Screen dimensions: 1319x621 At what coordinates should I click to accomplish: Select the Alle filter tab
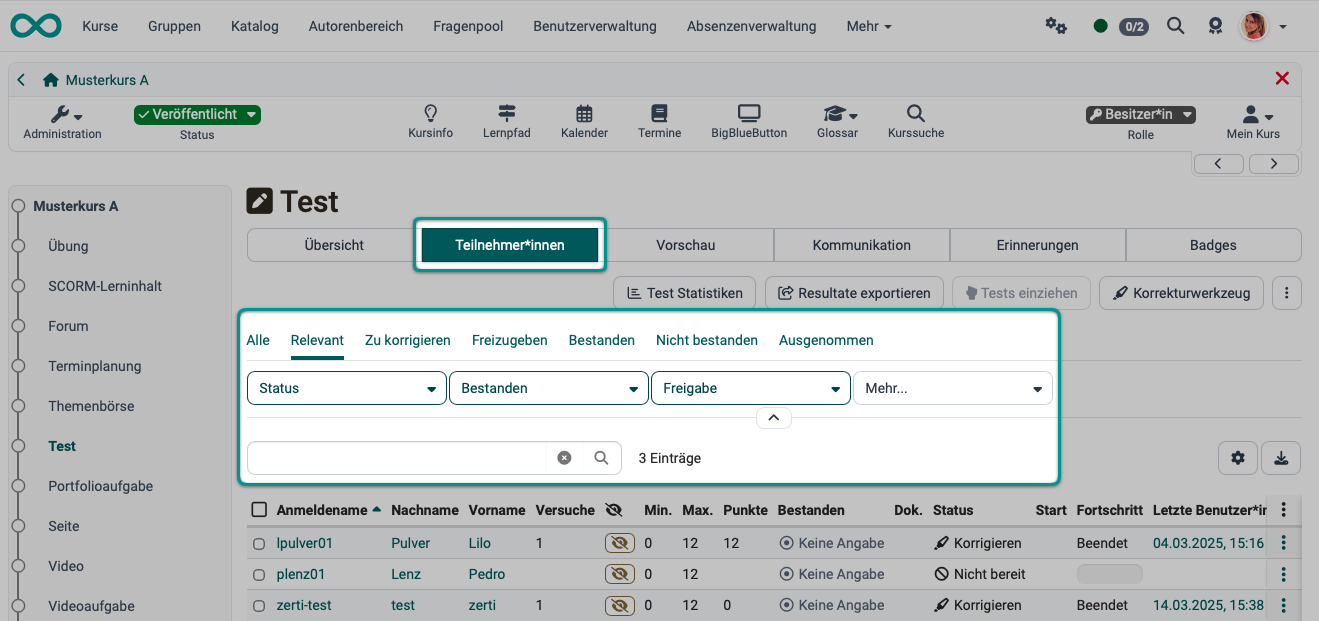tap(258, 341)
